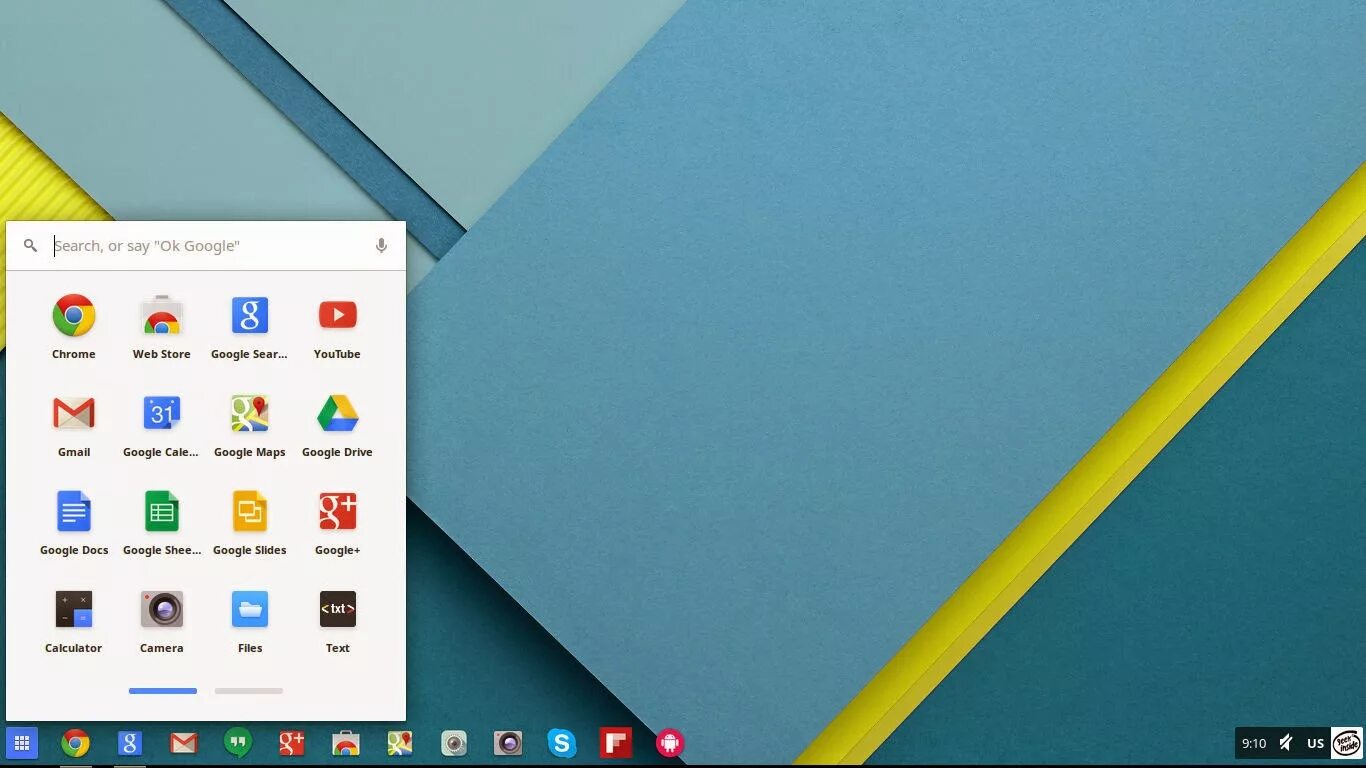Open the YouTube app
This screenshot has width=1366, height=768.
click(x=338, y=316)
